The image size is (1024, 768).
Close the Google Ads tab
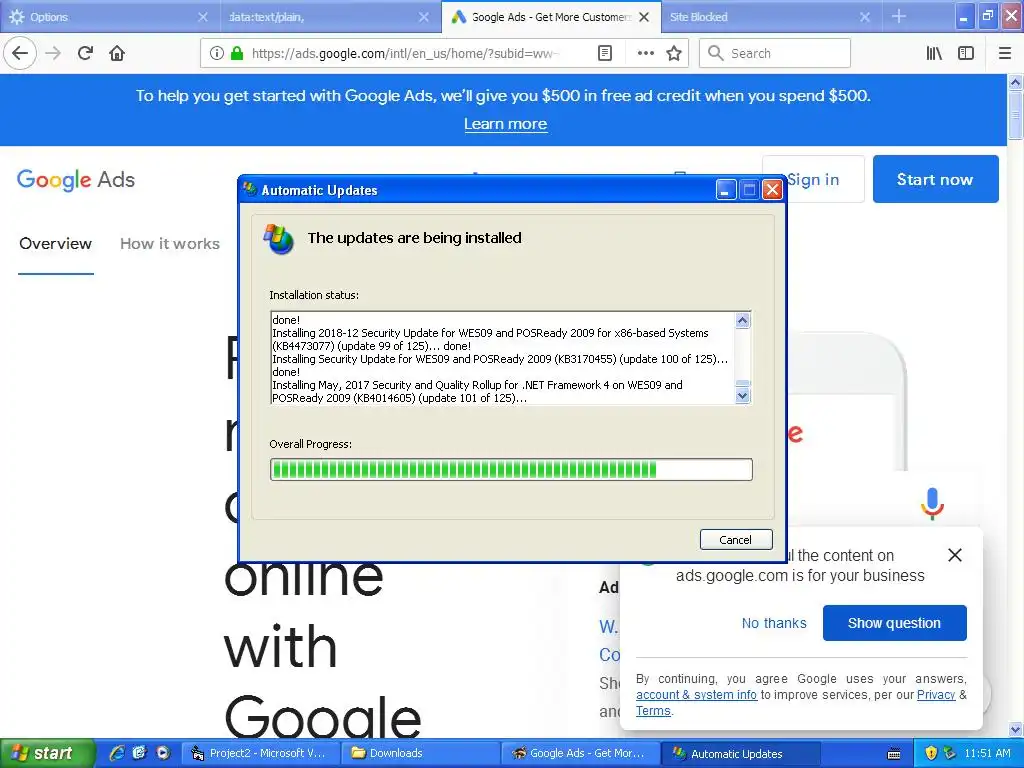(644, 17)
